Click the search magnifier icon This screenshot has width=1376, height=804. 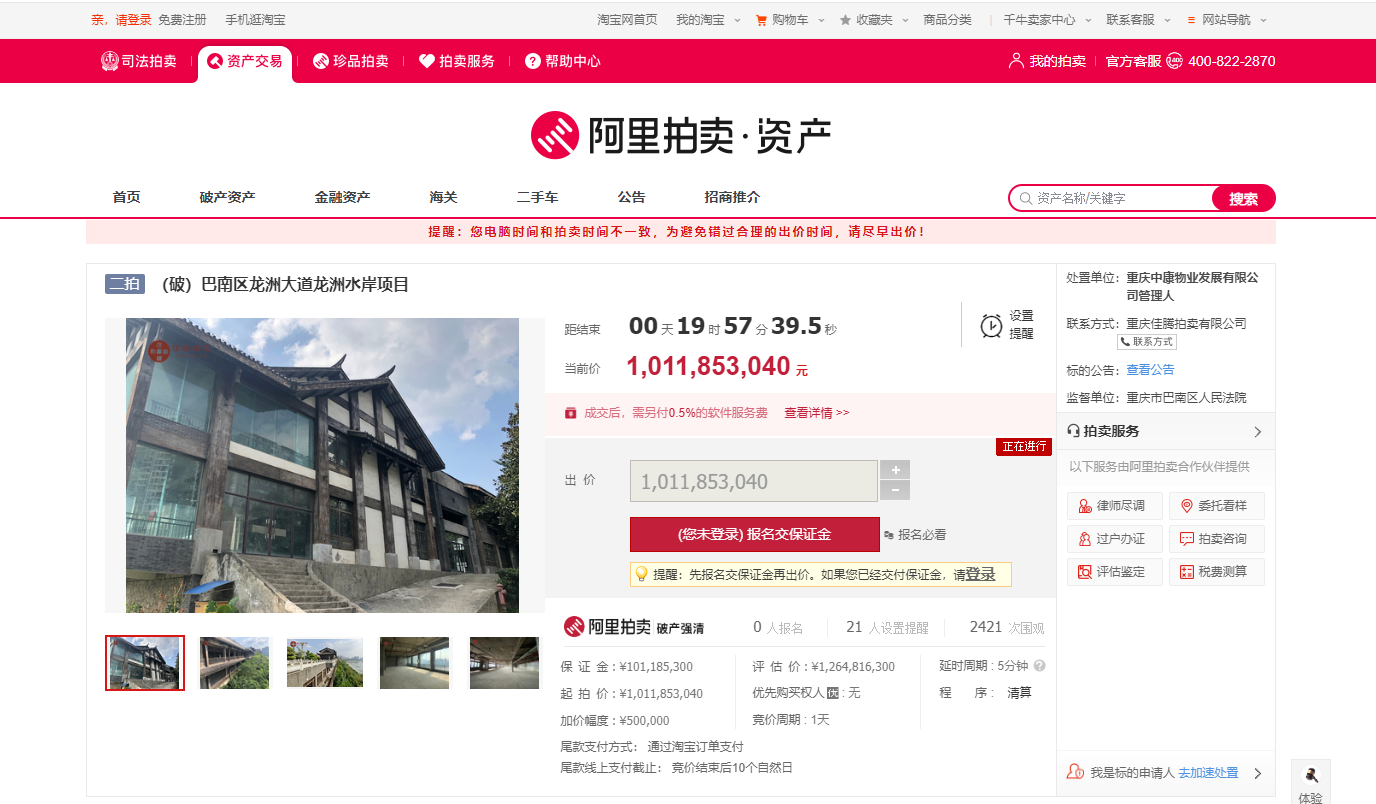1025,199
